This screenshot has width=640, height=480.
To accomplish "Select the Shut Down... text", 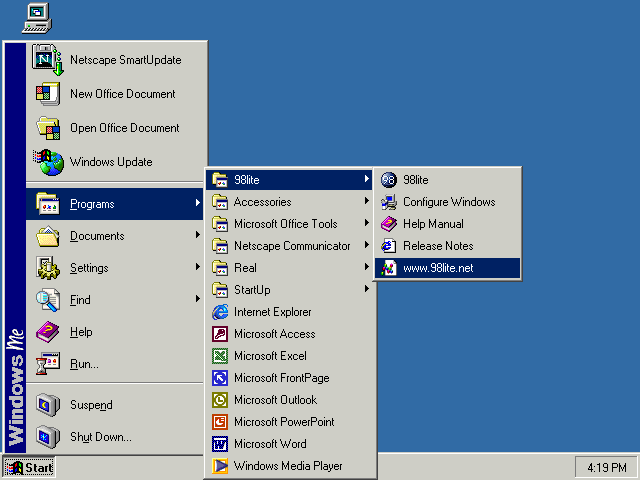I will click(101, 437).
